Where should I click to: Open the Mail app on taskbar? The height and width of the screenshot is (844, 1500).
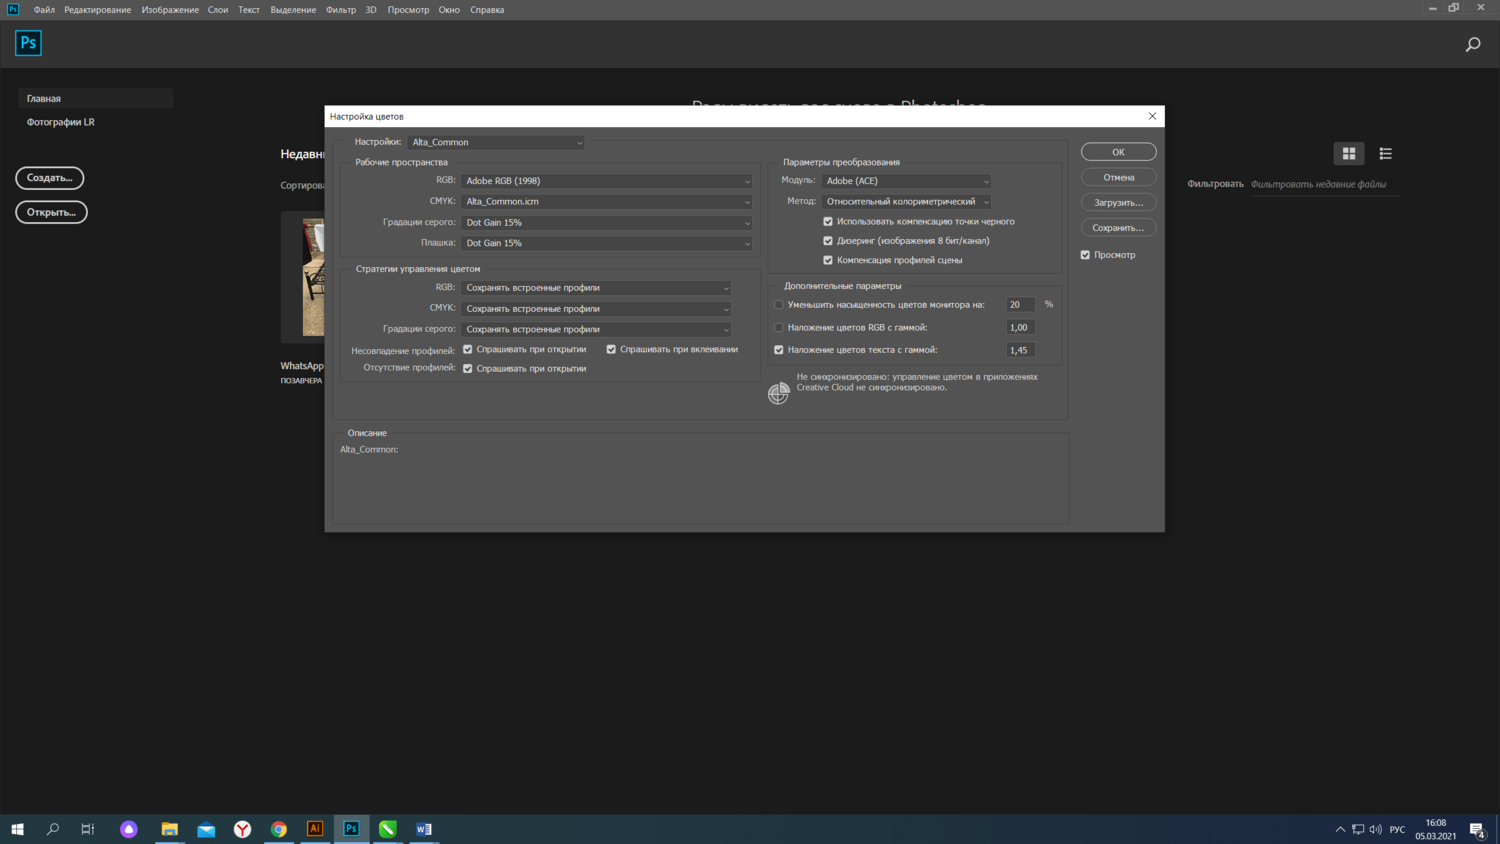tap(206, 829)
